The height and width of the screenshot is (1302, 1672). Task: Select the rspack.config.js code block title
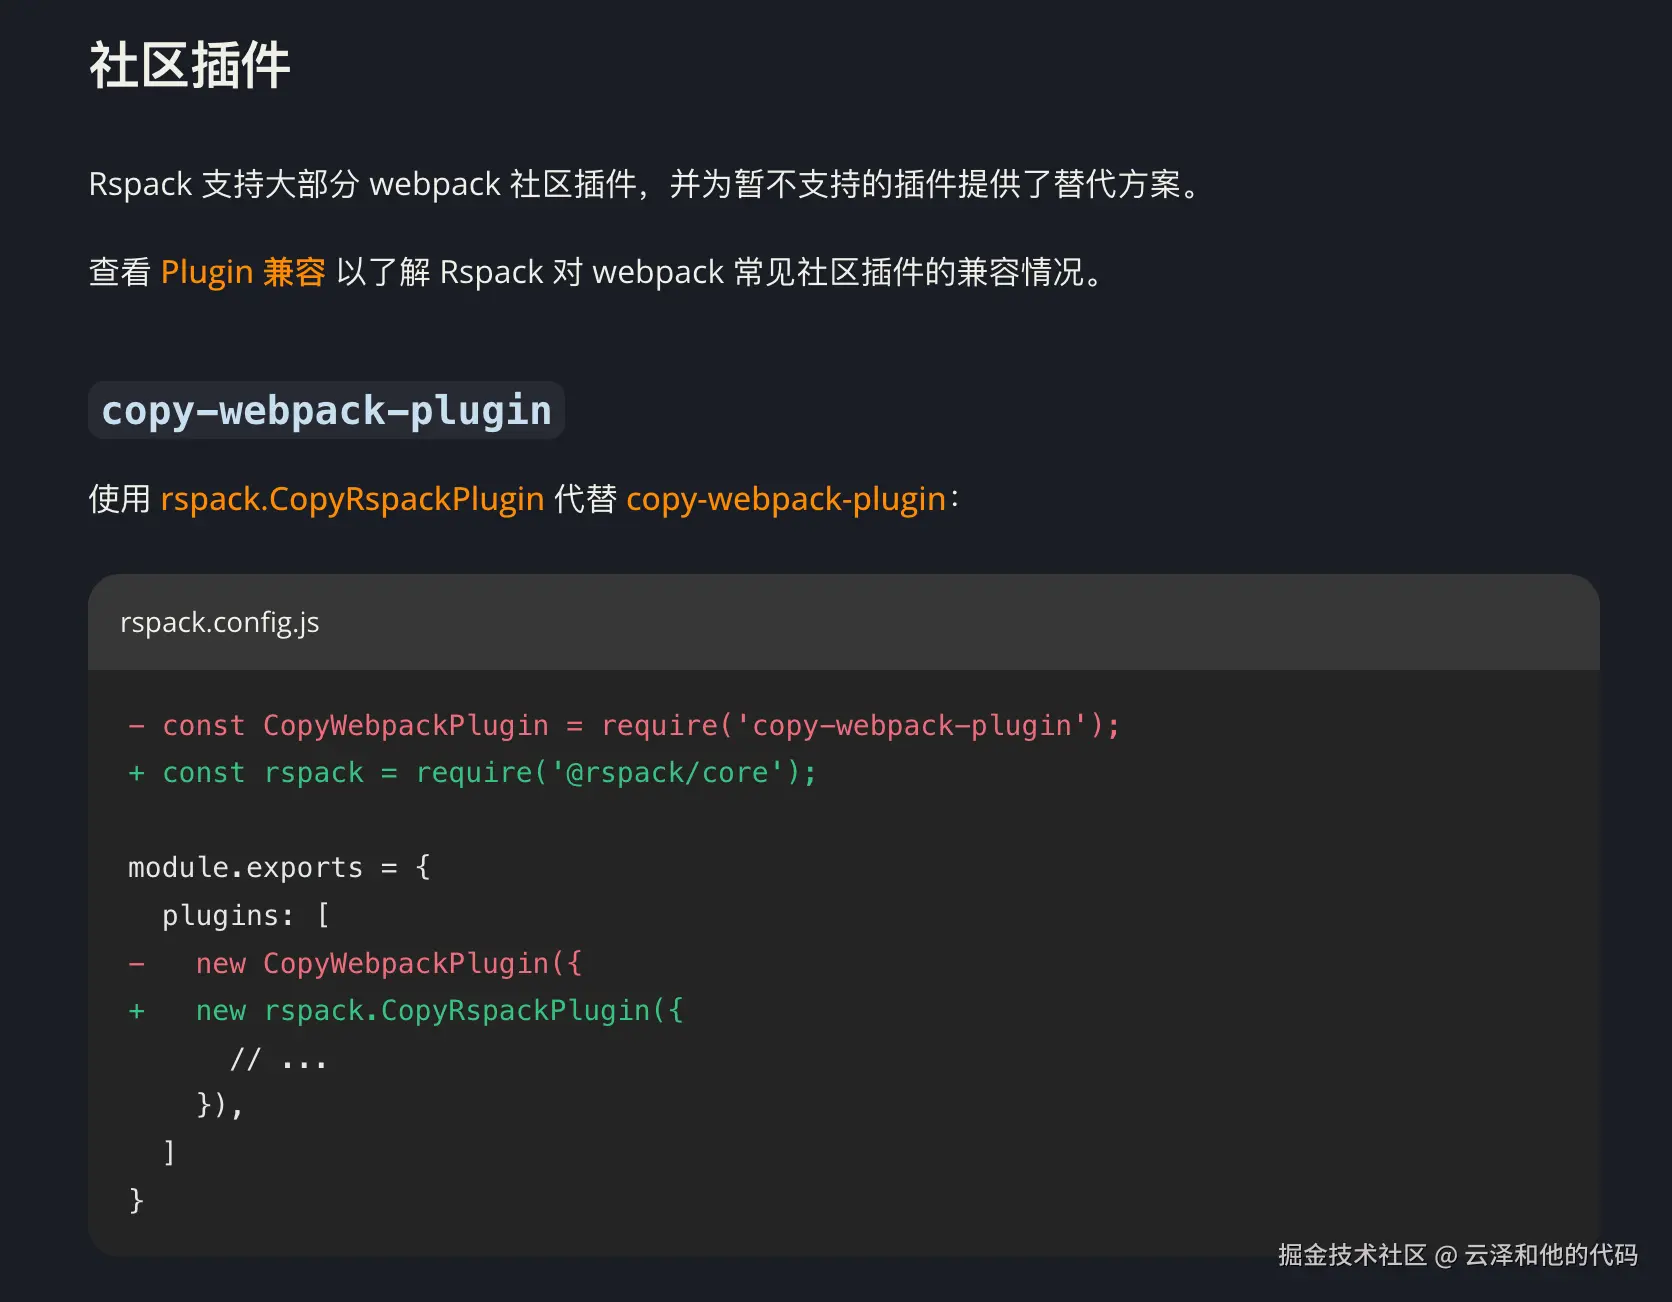(219, 622)
